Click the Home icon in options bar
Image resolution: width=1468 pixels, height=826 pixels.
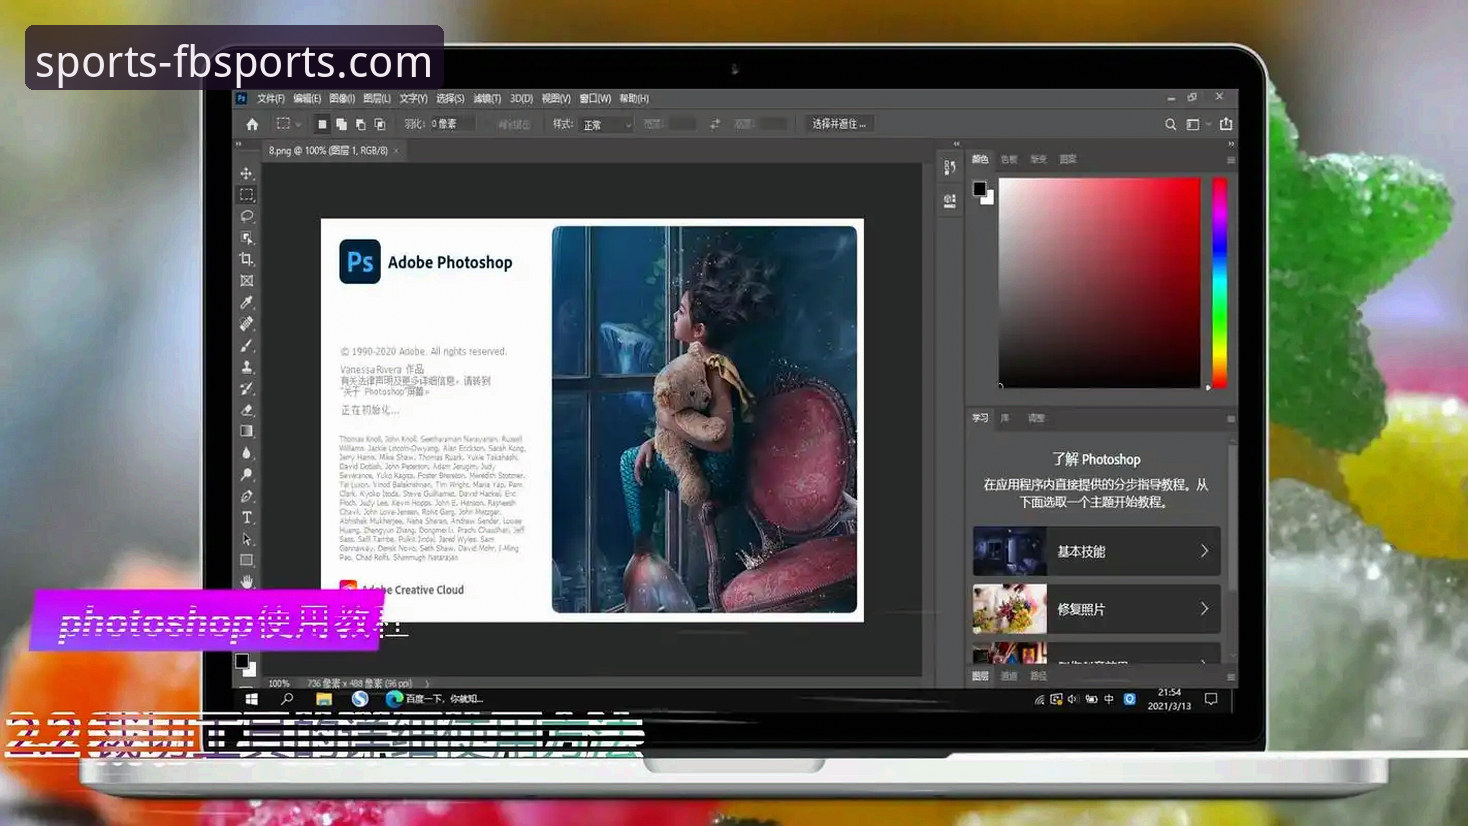[x=252, y=124]
